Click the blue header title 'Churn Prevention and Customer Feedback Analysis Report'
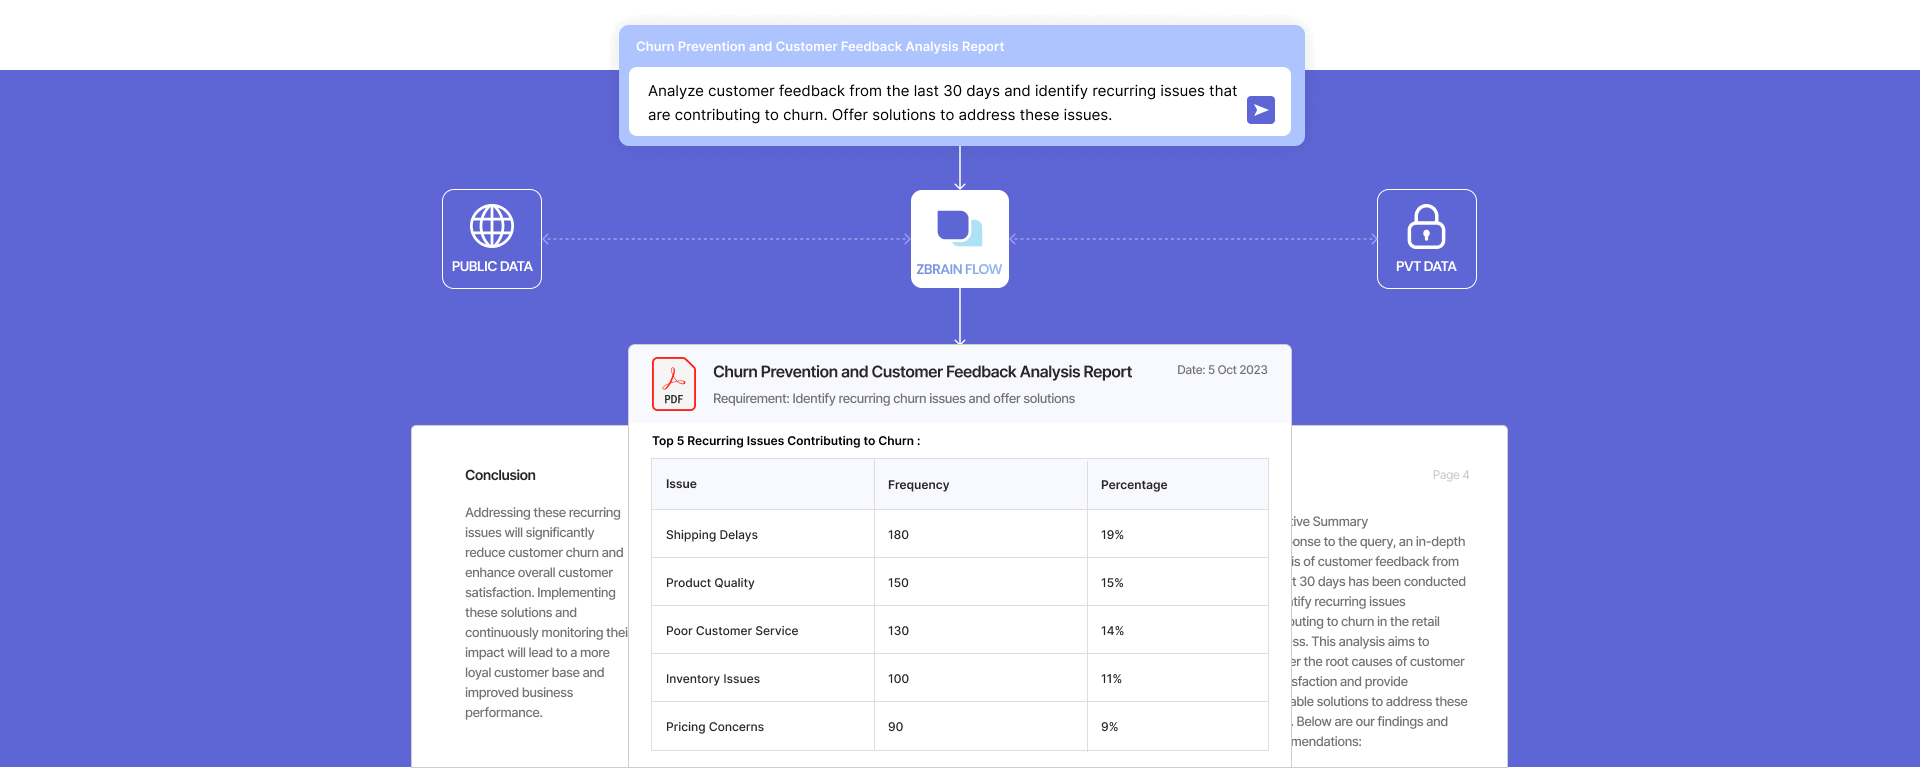The width and height of the screenshot is (1920, 768). click(820, 47)
